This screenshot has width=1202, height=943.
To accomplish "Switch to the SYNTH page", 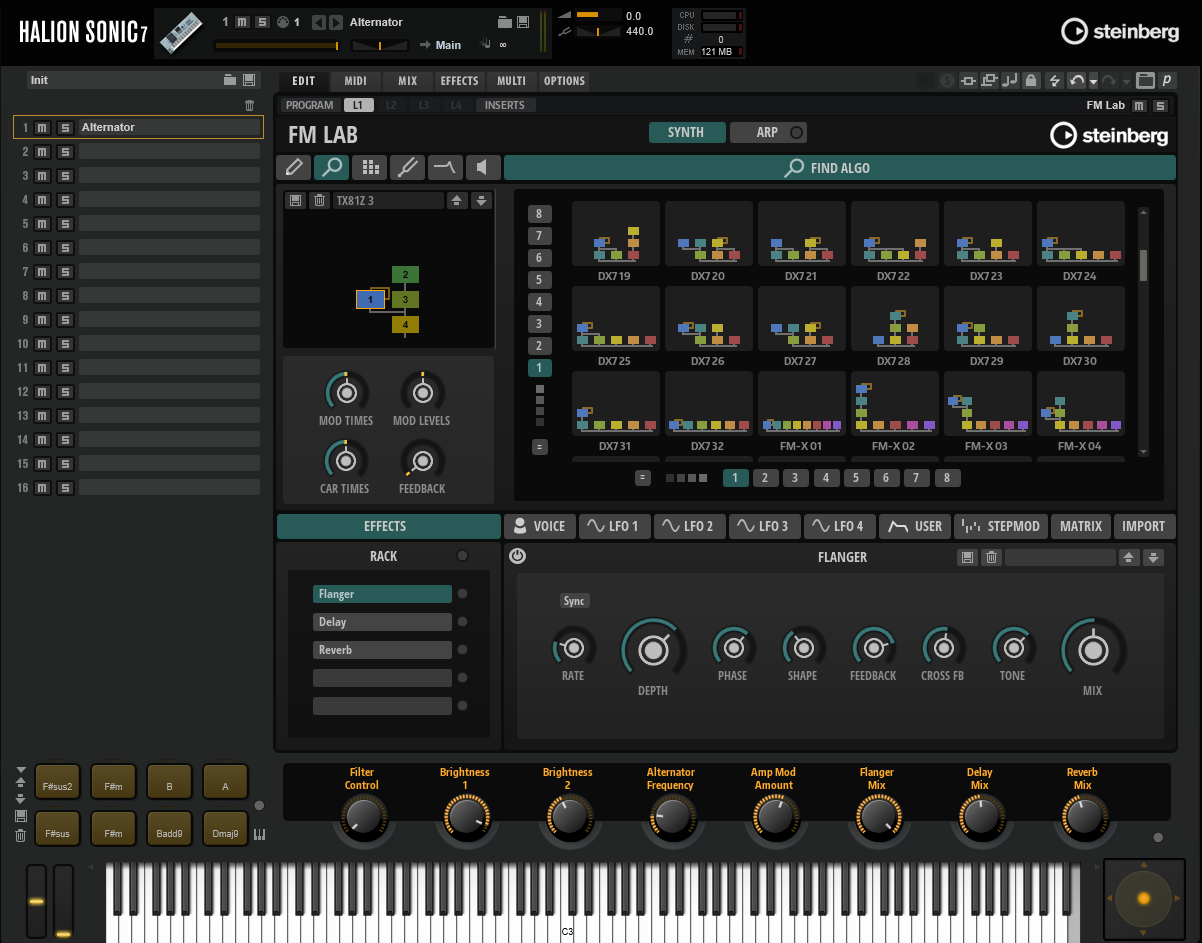I will coord(686,132).
